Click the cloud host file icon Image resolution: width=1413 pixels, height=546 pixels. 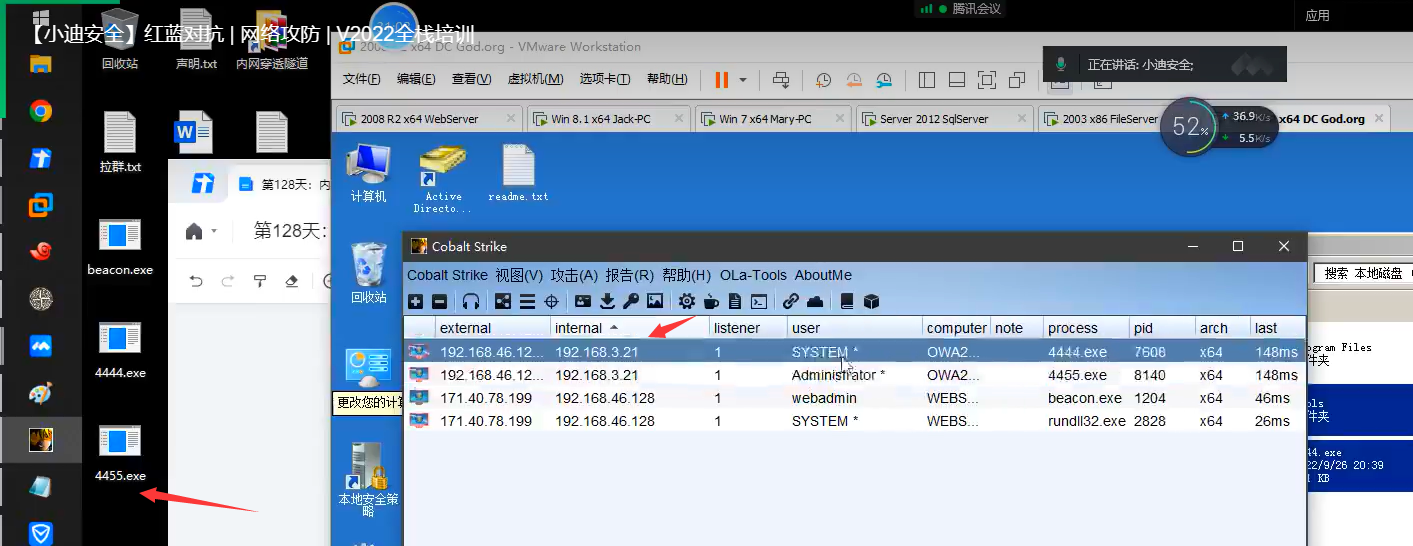click(815, 301)
